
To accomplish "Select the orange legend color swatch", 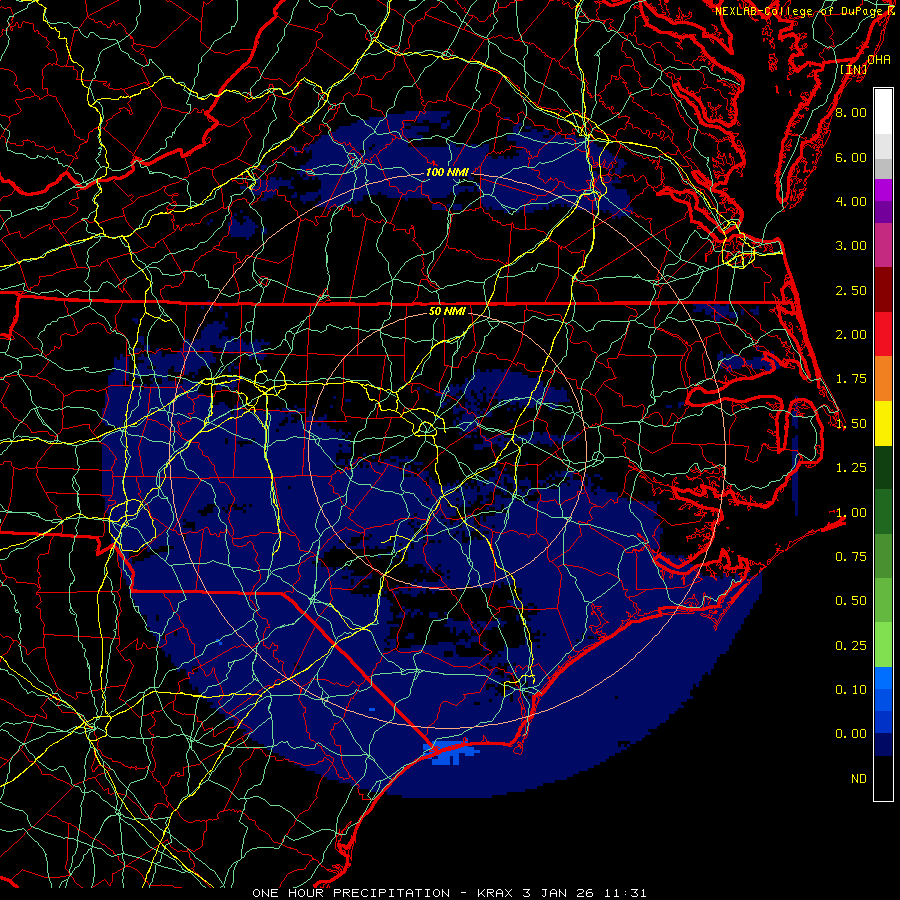I will point(883,379).
